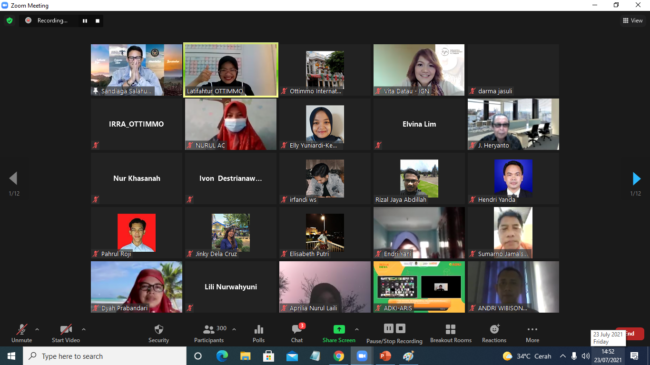Open the Participants panel

[x=209, y=333]
